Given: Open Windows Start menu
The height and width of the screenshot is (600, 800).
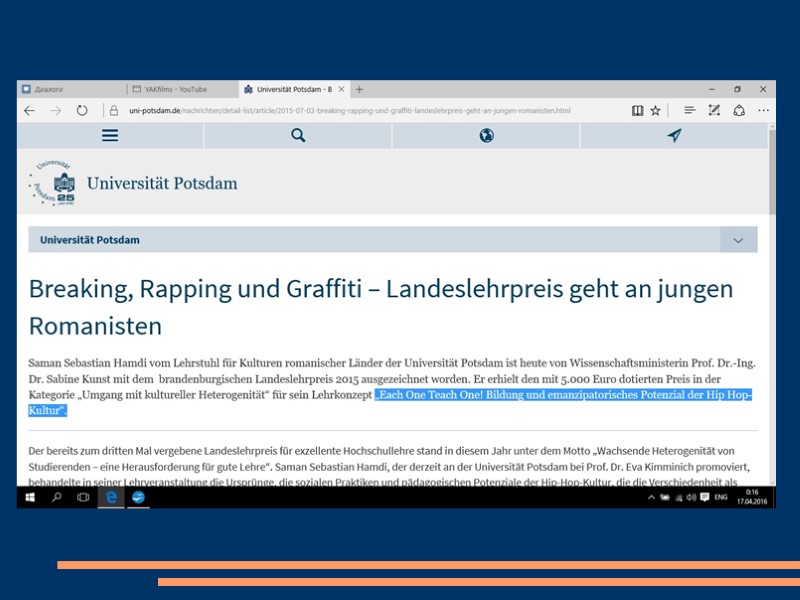Looking at the screenshot, I should point(30,497).
